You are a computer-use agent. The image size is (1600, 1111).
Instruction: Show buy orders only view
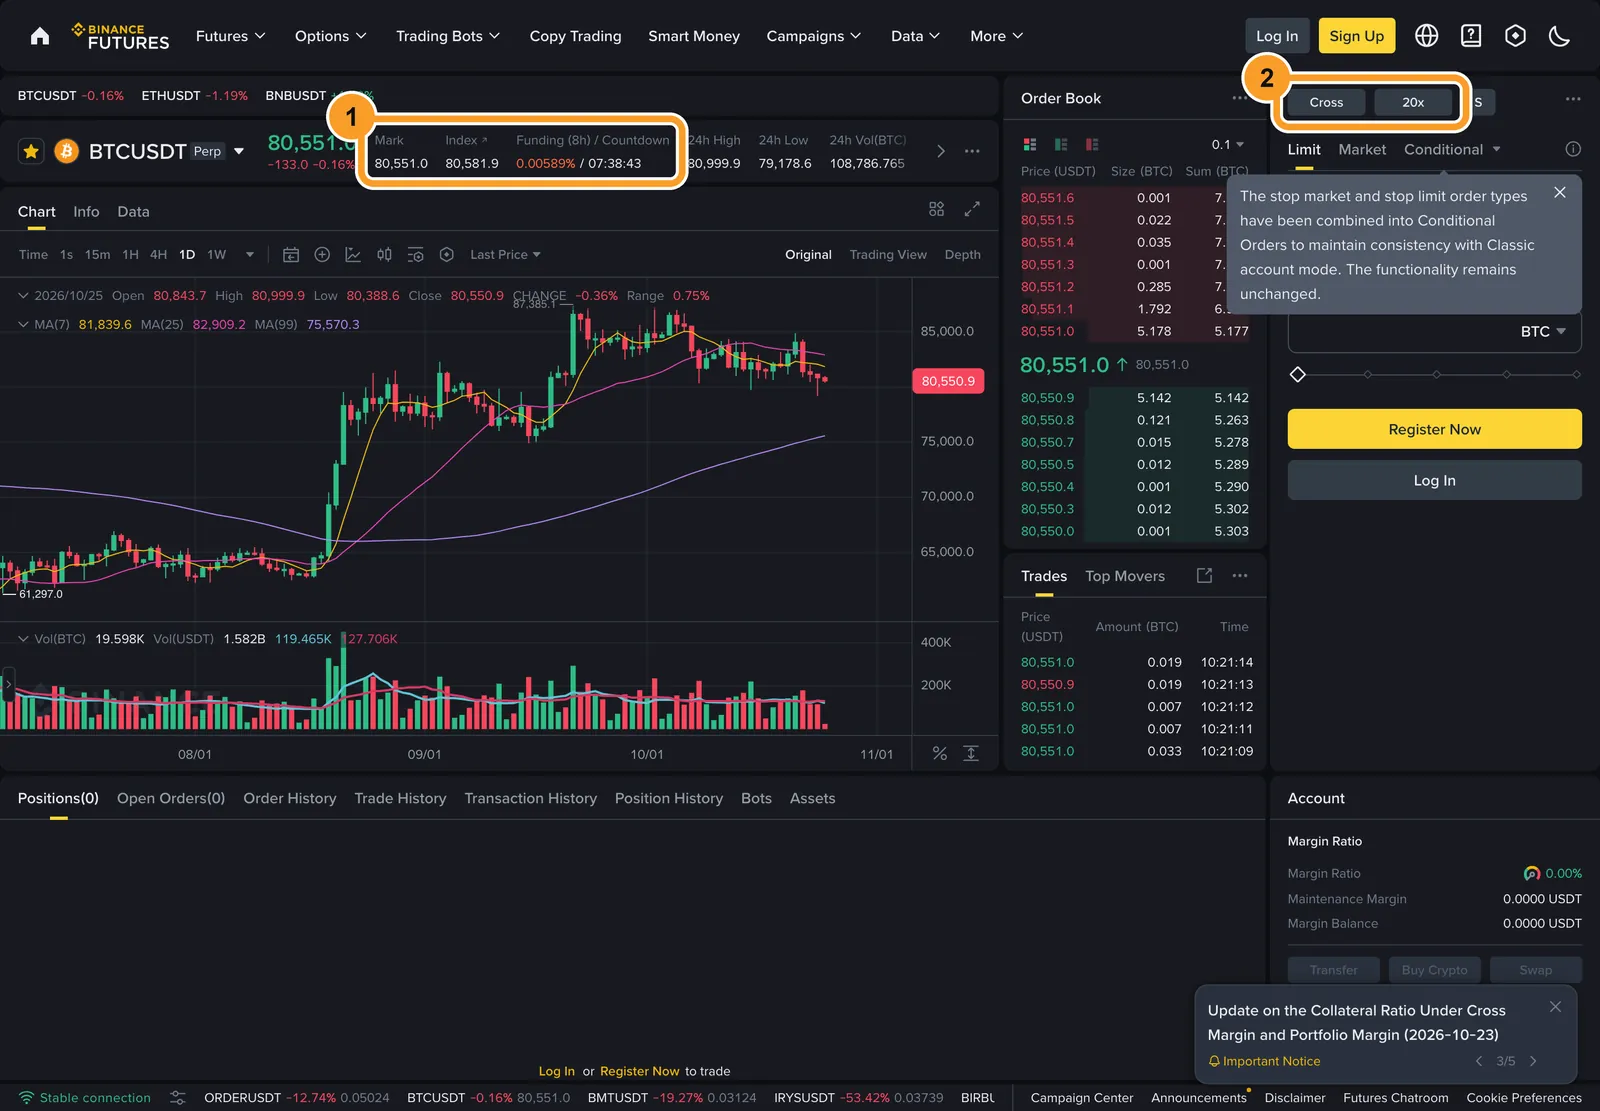pyautogui.click(x=1061, y=144)
